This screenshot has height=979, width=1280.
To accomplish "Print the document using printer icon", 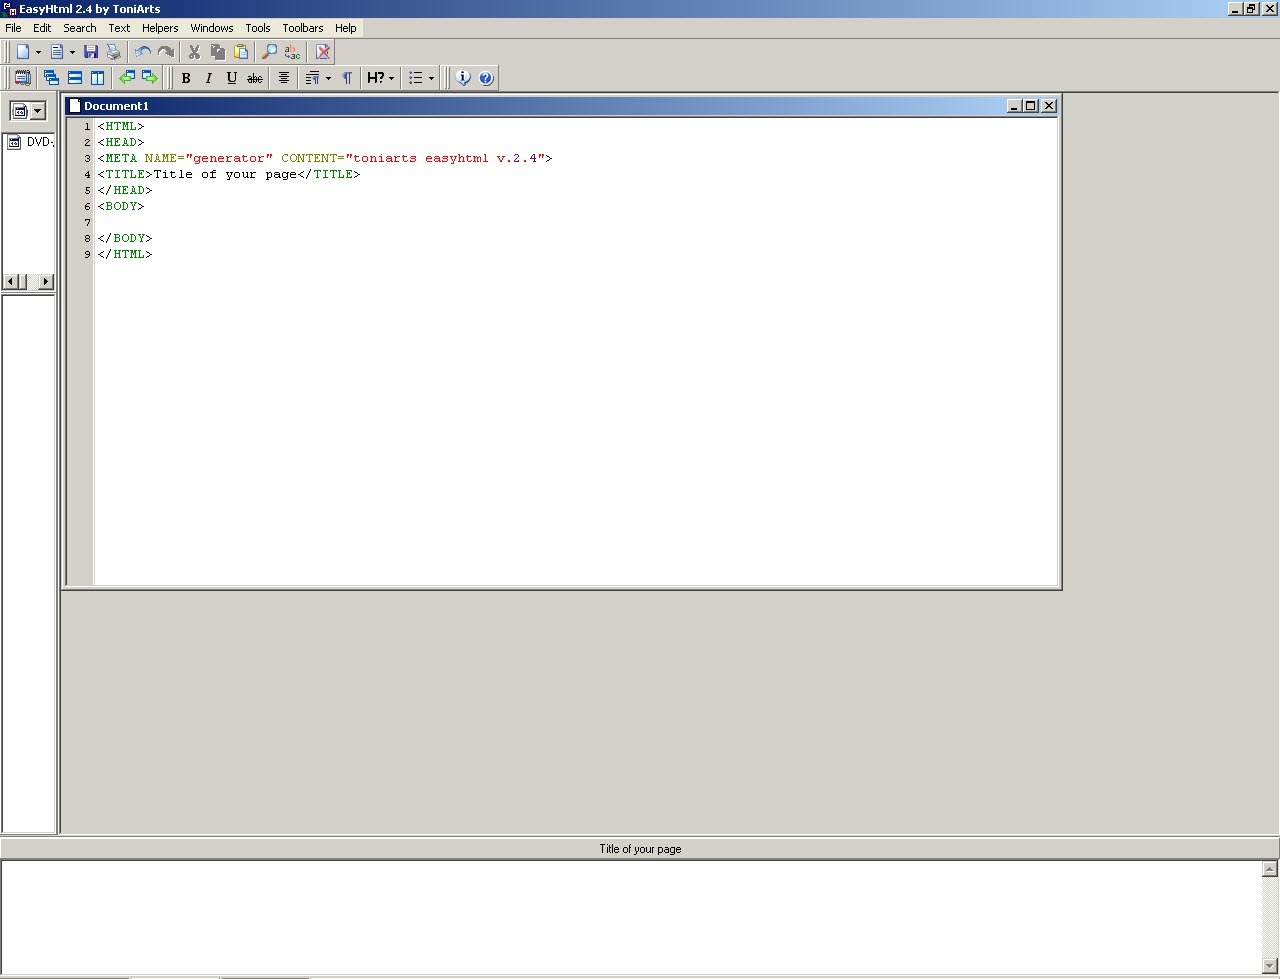I will 113,52.
